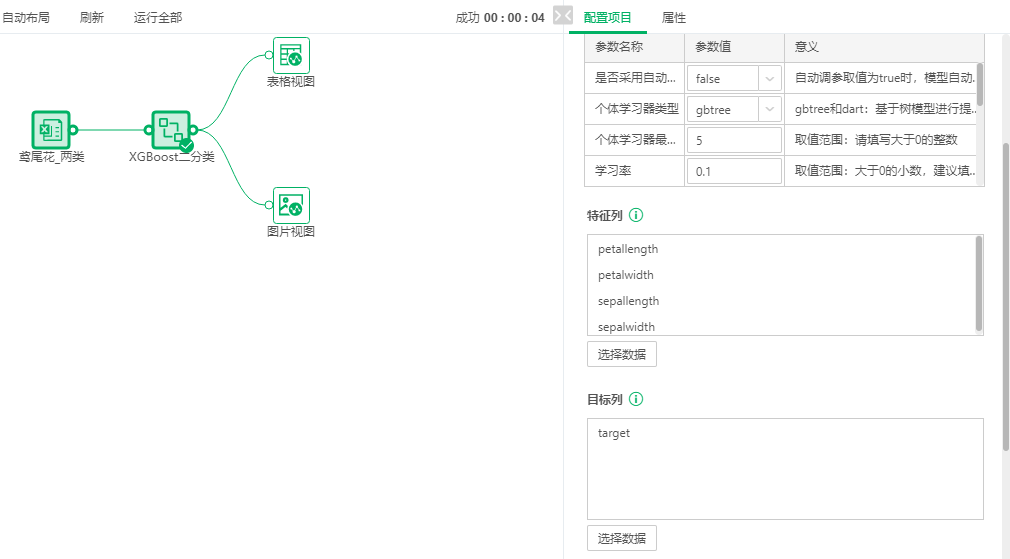Click the 成功 00:00:04 status text

[x=500, y=17]
